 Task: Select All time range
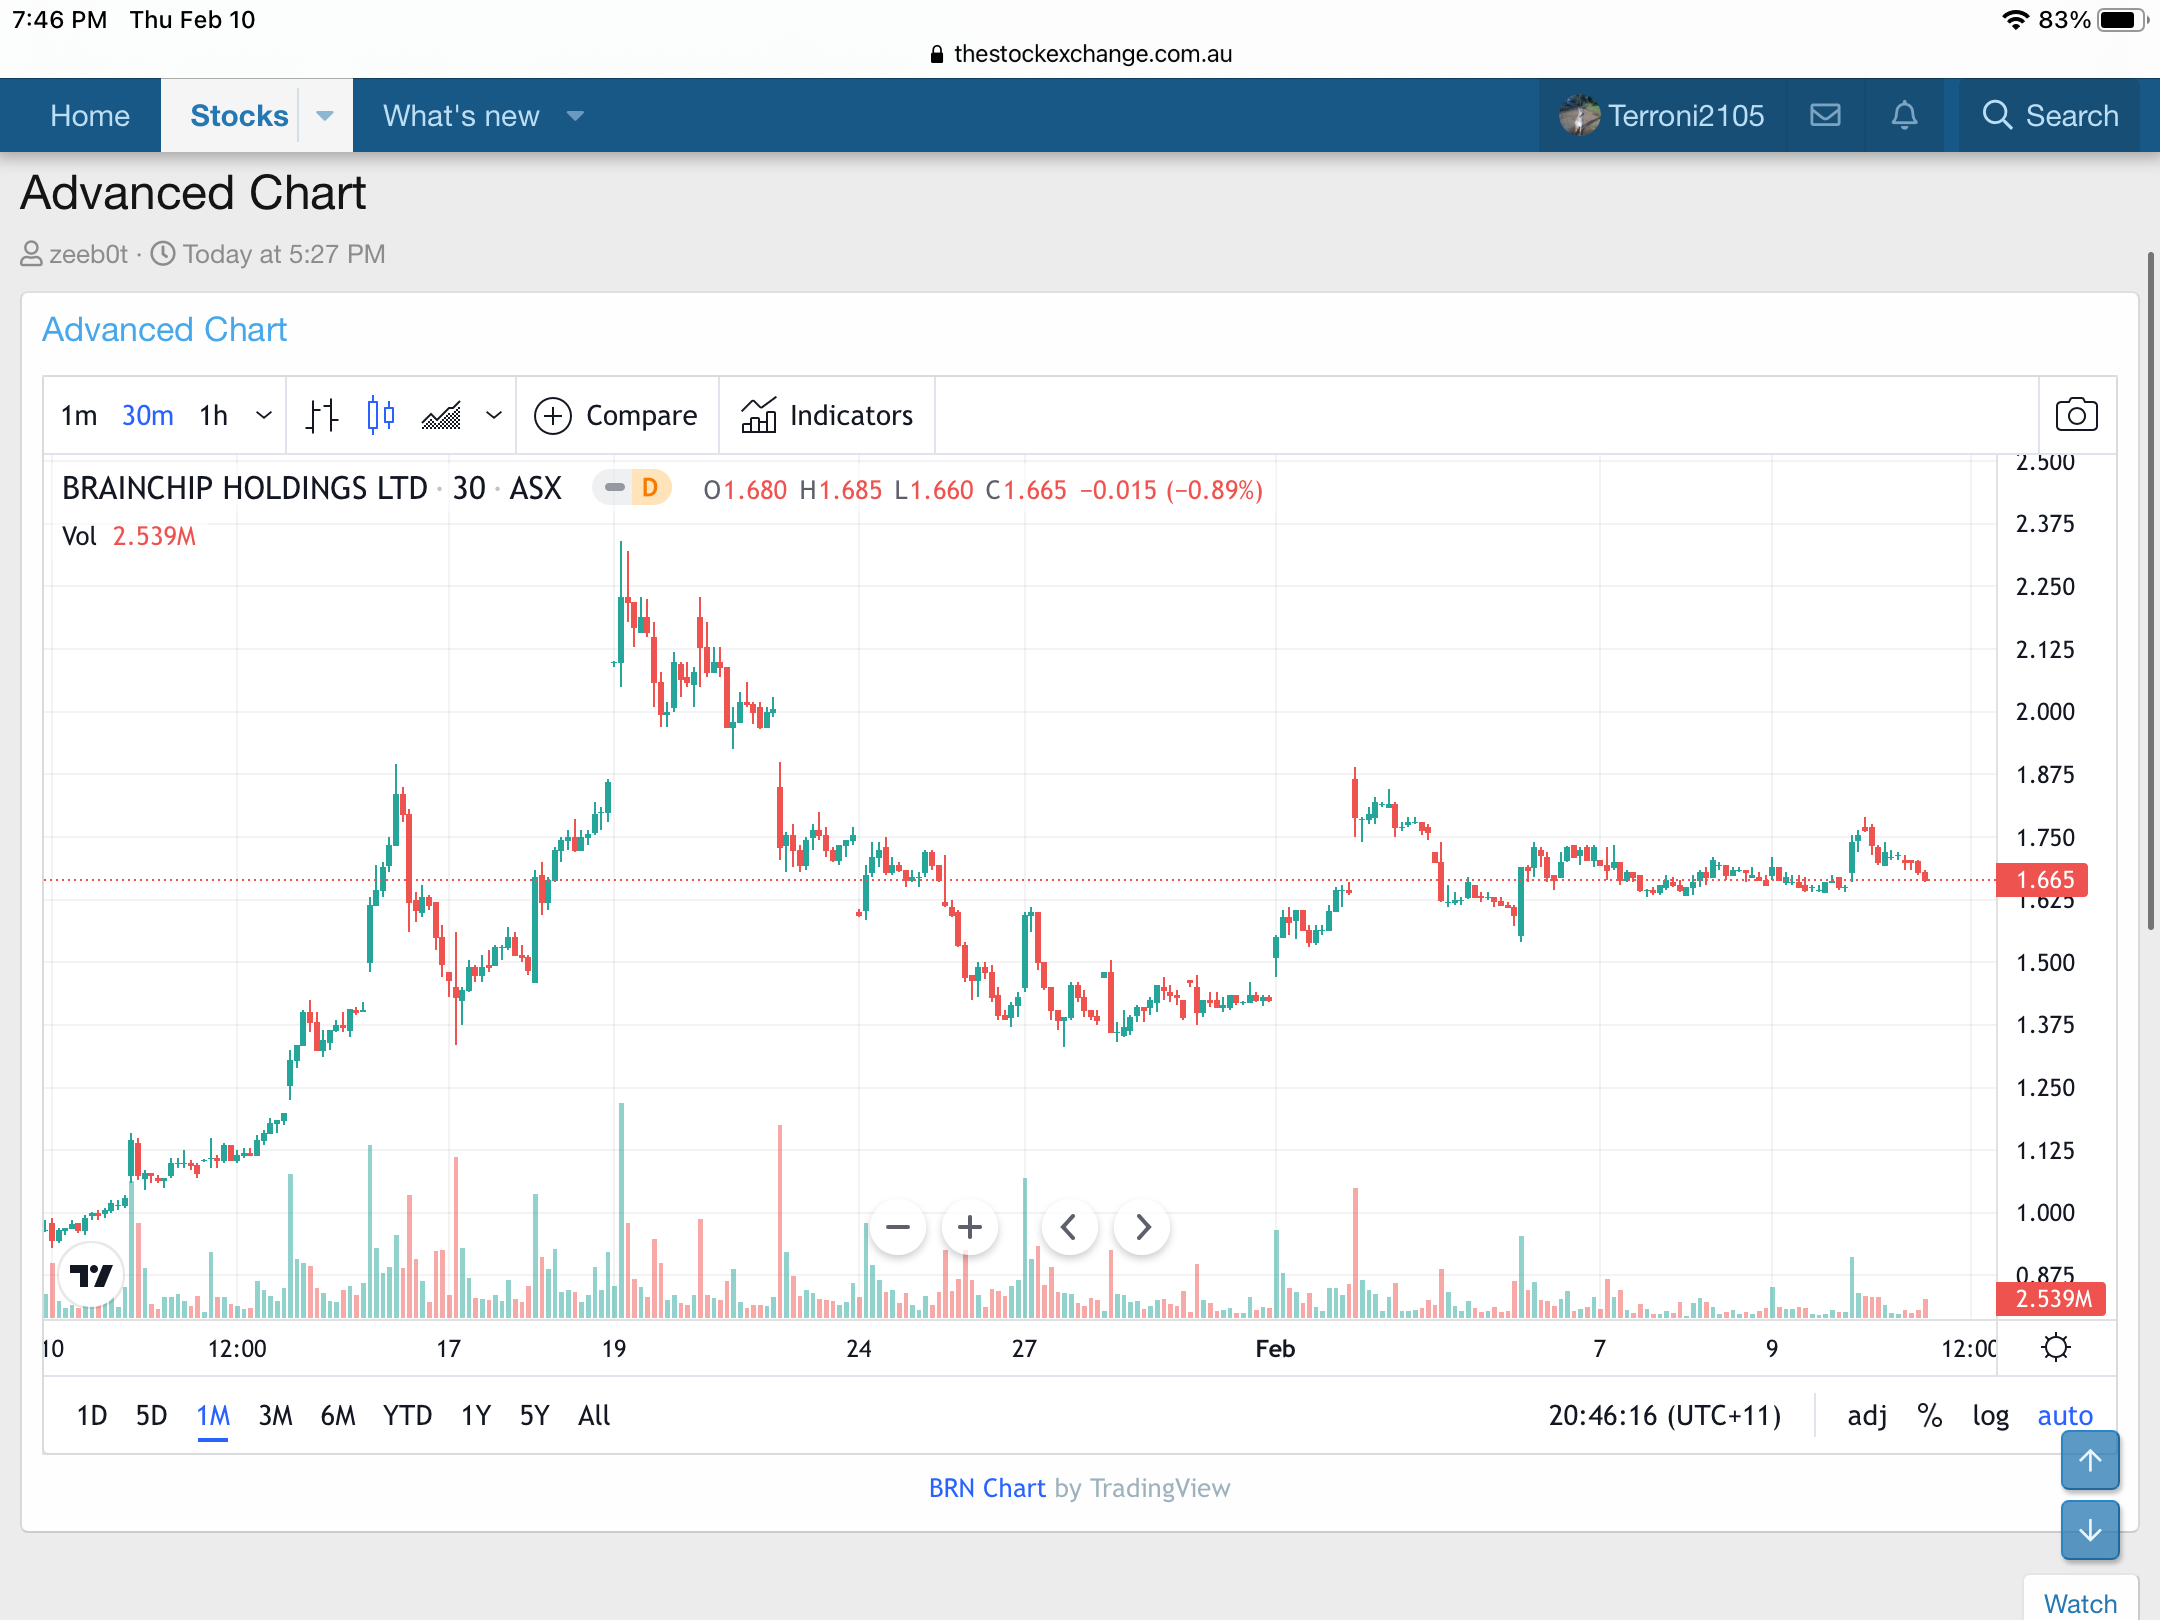[594, 1415]
